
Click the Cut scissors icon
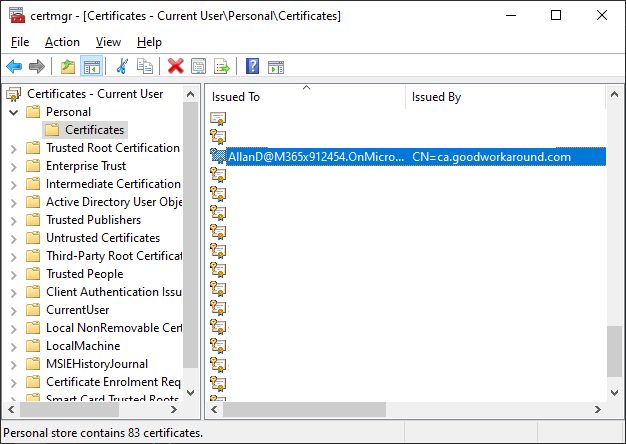(122, 67)
